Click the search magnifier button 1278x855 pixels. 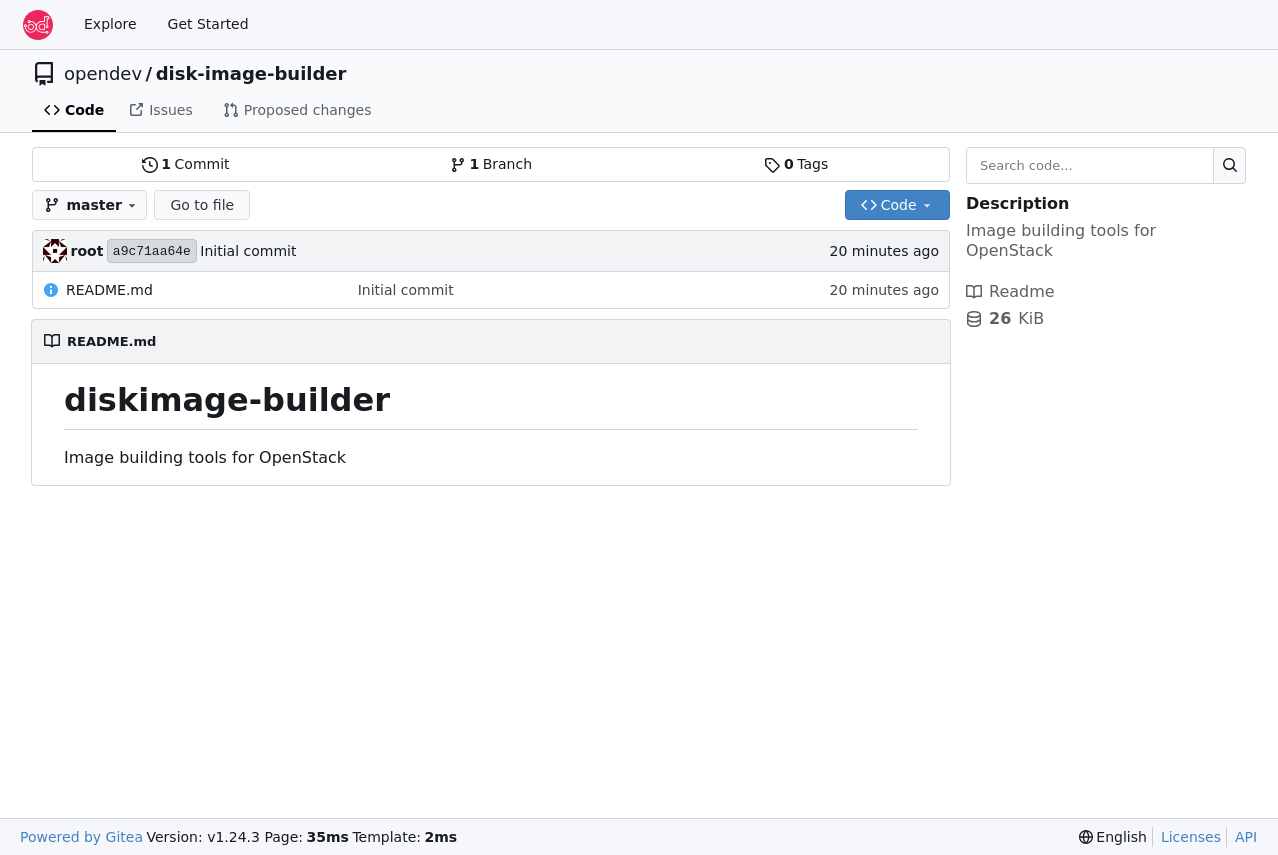click(x=1230, y=165)
